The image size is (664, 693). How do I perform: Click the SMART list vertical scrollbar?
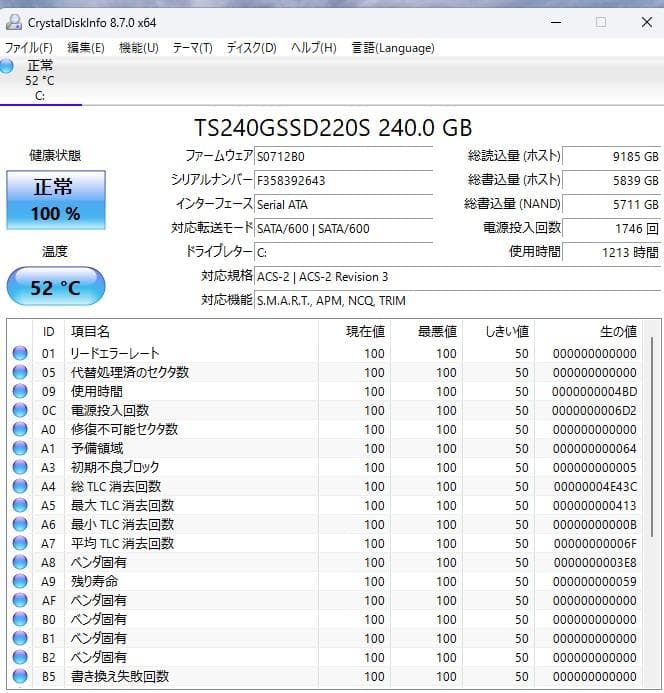(x=653, y=438)
